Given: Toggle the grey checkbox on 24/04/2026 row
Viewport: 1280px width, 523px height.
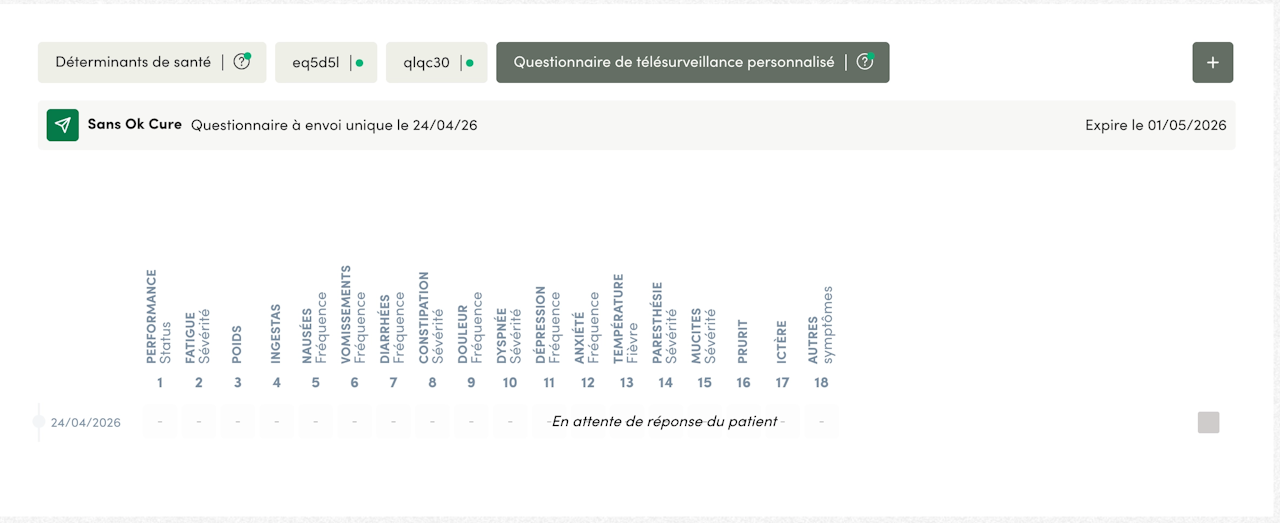Looking at the screenshot, I should (1209, 422).
